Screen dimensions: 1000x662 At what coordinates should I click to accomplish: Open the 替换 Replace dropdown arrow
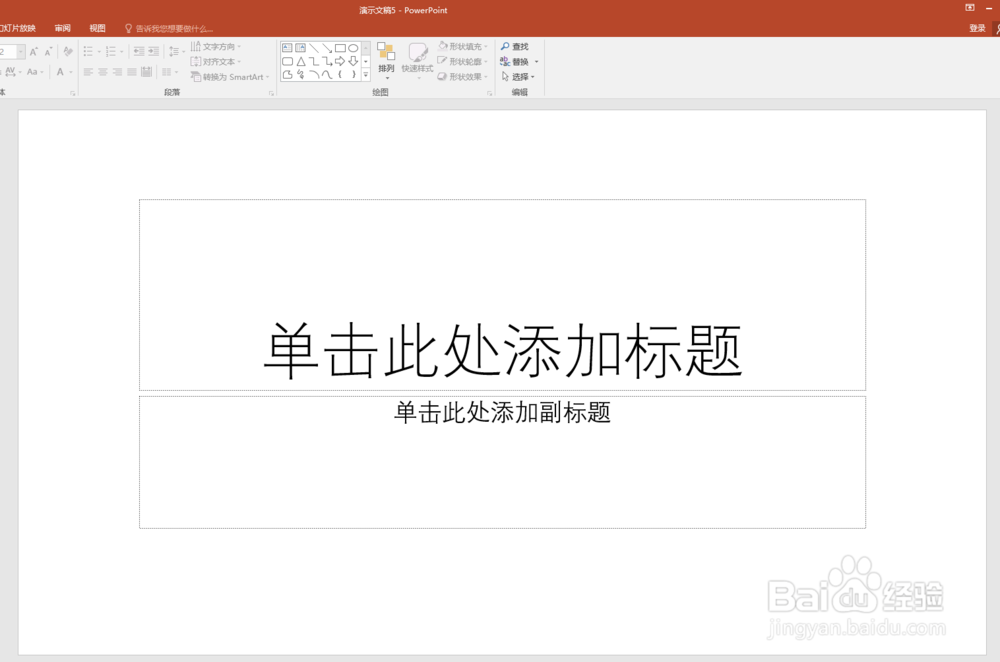point(536,62)
